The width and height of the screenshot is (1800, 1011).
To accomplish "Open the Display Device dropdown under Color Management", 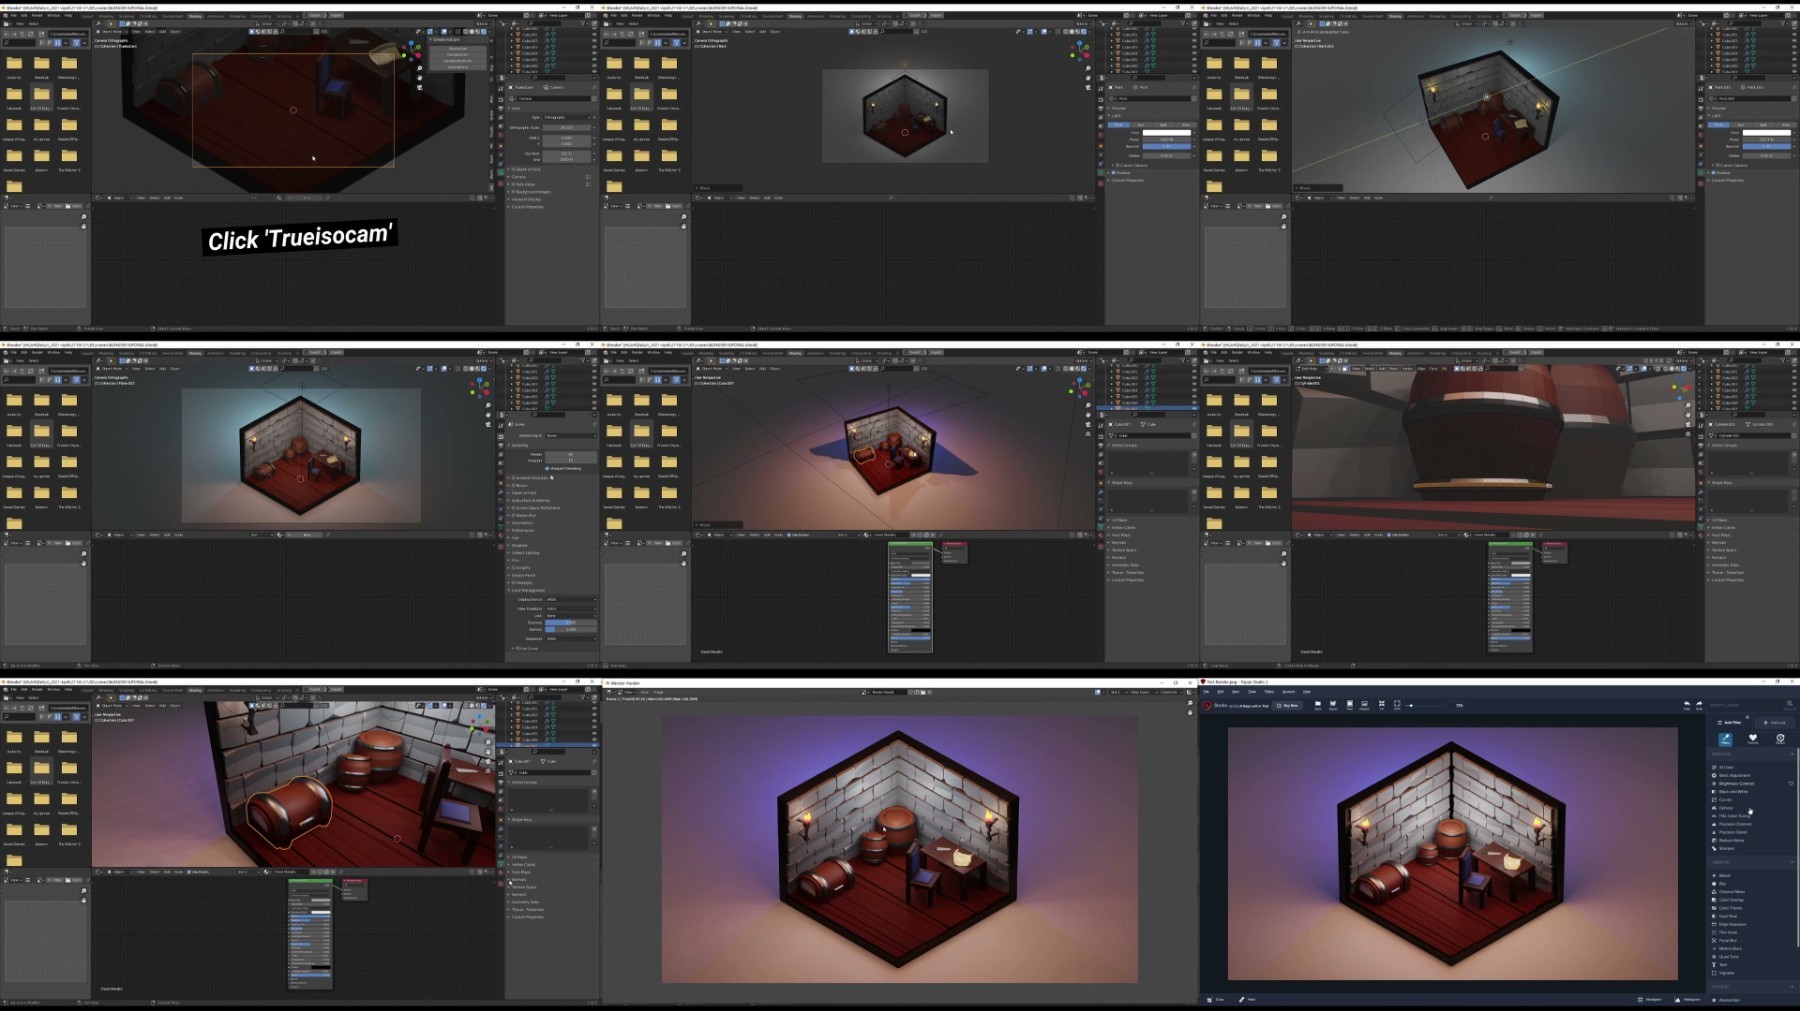I will pos(570,600).
